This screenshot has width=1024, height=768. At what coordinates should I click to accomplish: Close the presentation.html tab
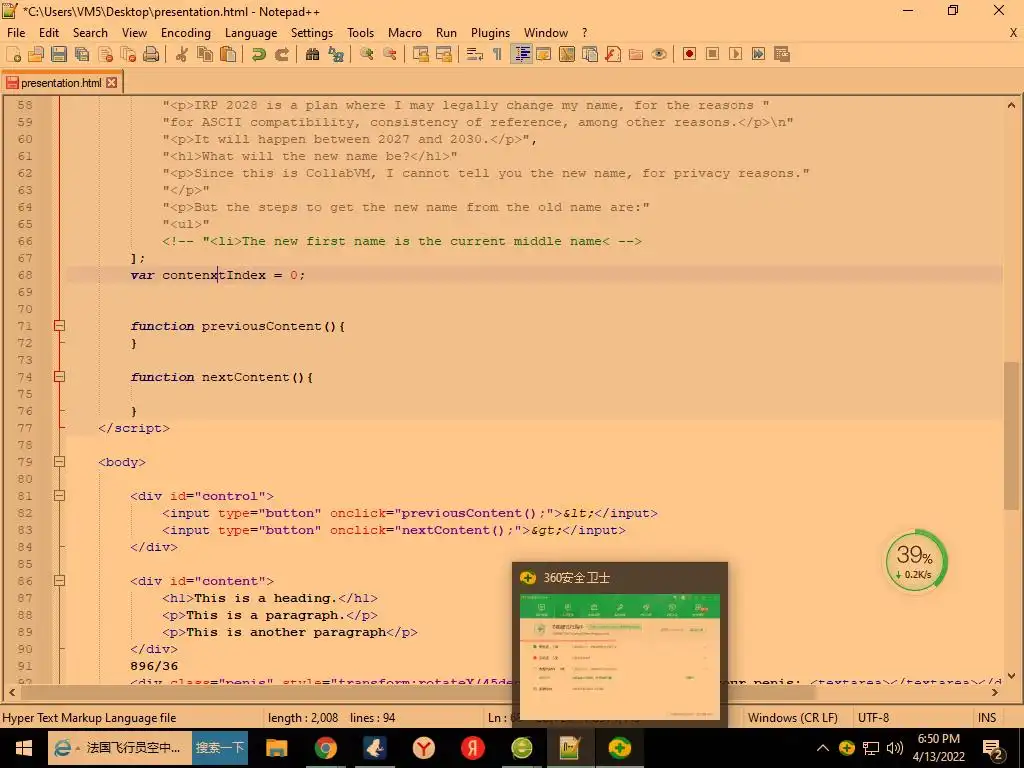pyautogui.click(x=112, y=83)
